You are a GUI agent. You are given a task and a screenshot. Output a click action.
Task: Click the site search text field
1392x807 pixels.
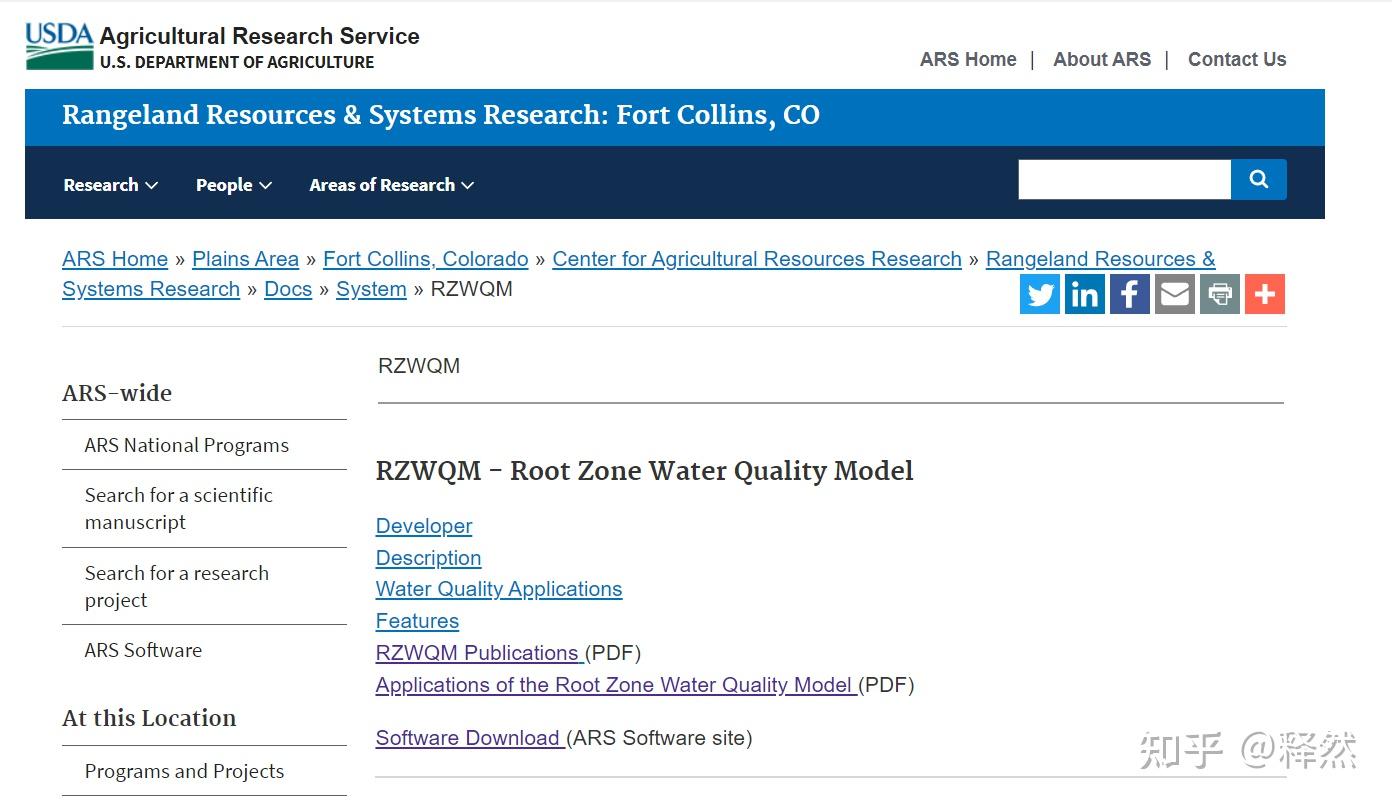[1124, 180]
